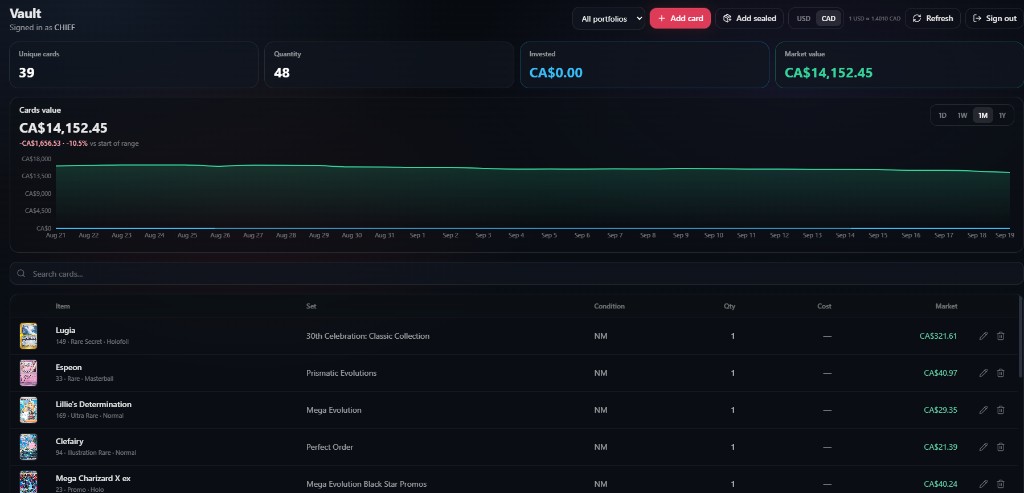Screen dimensions: 1024x493
Task: Switch currency to USD
Action: point(803,18)
